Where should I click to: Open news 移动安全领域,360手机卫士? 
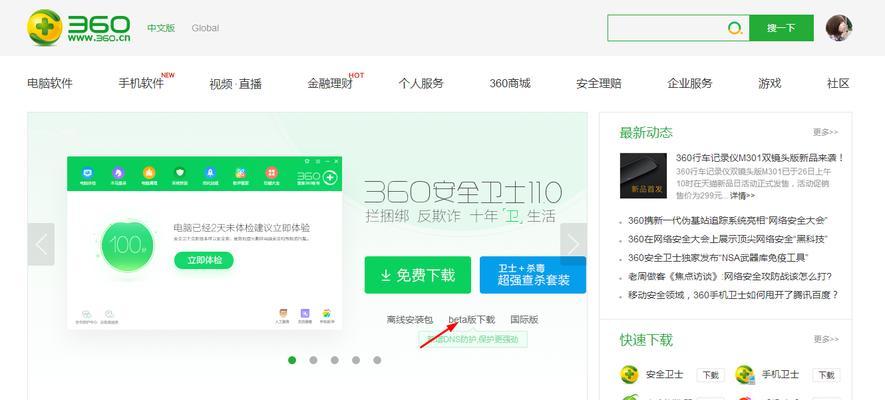point(733,295)
